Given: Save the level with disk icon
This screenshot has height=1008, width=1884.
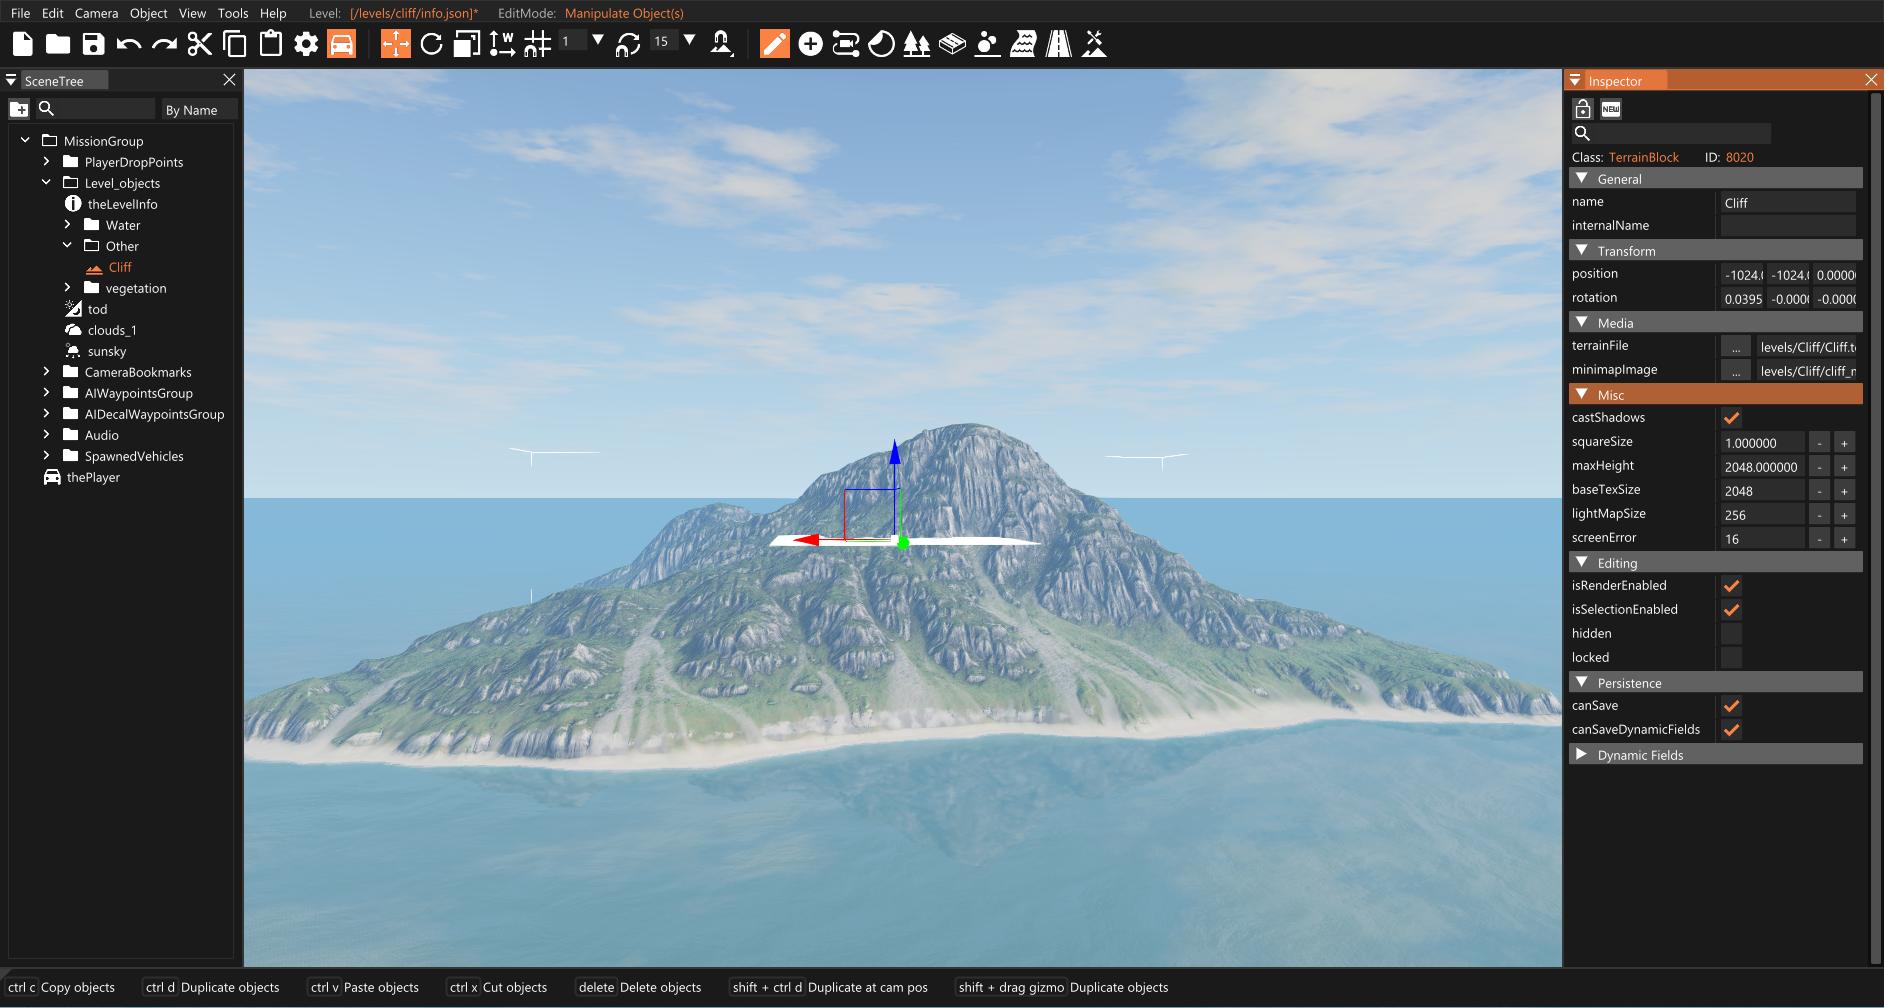Looking at the screenshot, I should [93, 44].
